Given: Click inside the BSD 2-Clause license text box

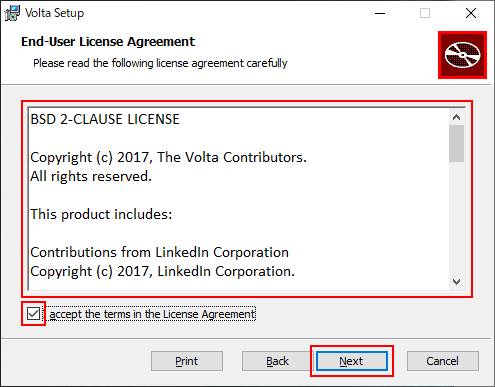Looking at the screenshot, I should tap(239, 199).
